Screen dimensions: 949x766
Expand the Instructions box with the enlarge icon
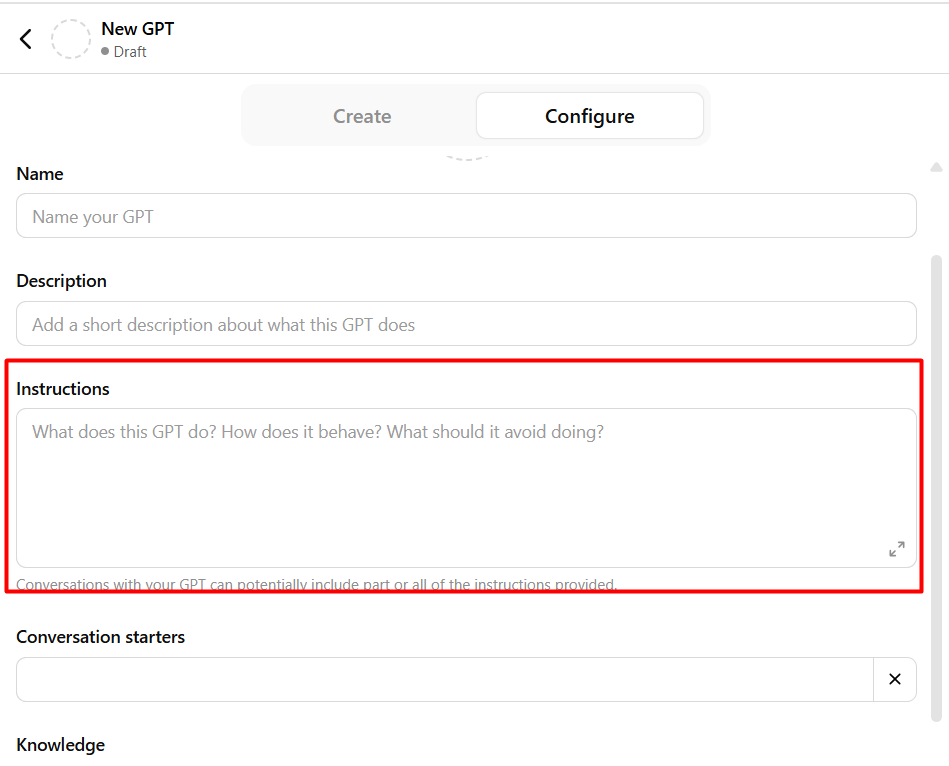896,549
